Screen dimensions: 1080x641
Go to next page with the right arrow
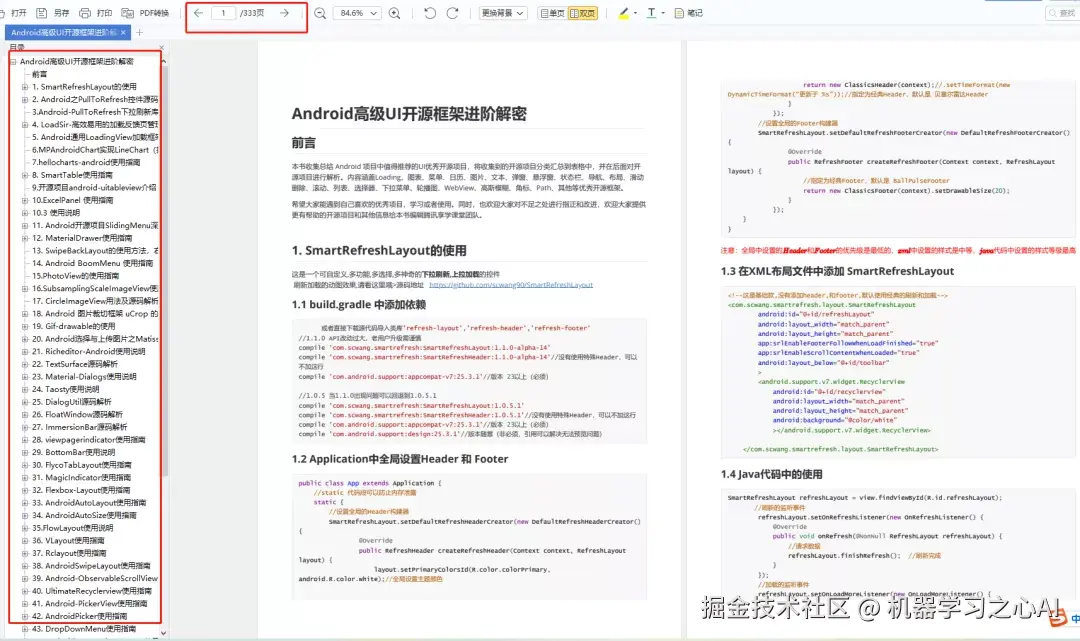284,13
